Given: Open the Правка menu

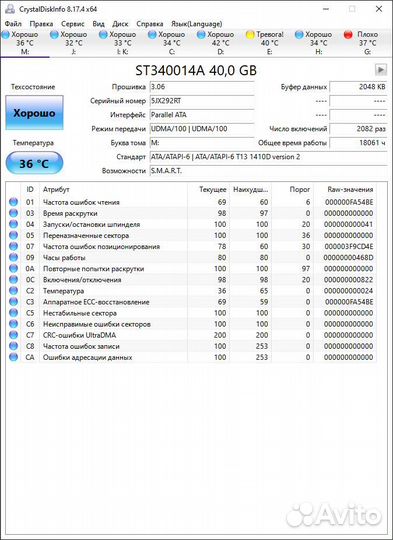Looking at the screenshot, I should (41, 24).
